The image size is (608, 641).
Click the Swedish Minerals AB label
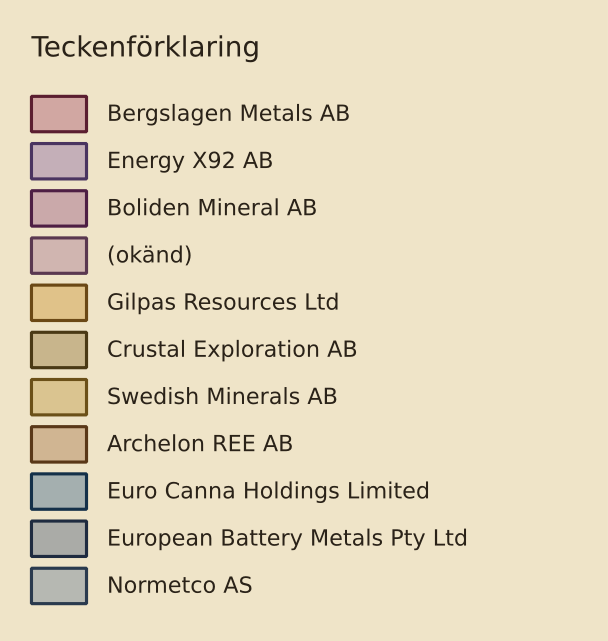[x=222, y=397]
